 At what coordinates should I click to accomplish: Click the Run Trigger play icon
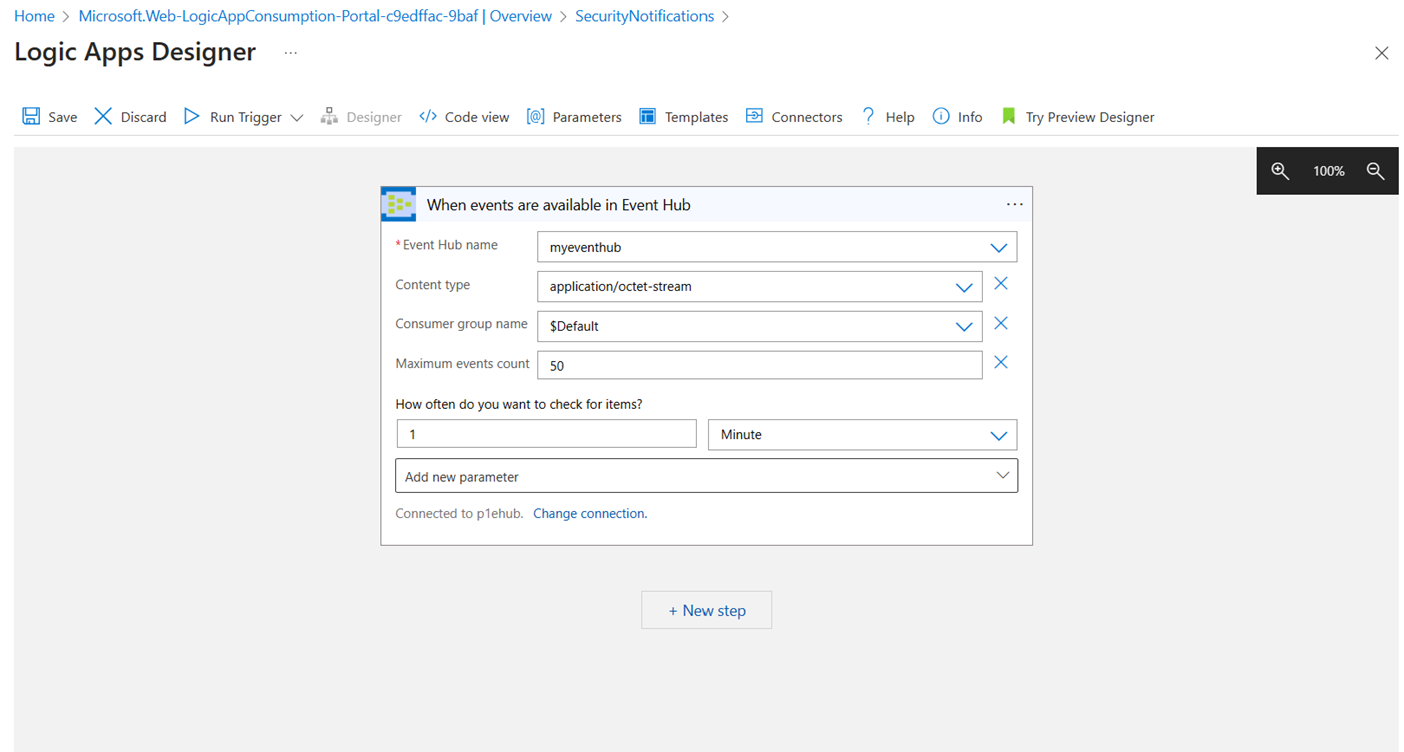(192, 117)
